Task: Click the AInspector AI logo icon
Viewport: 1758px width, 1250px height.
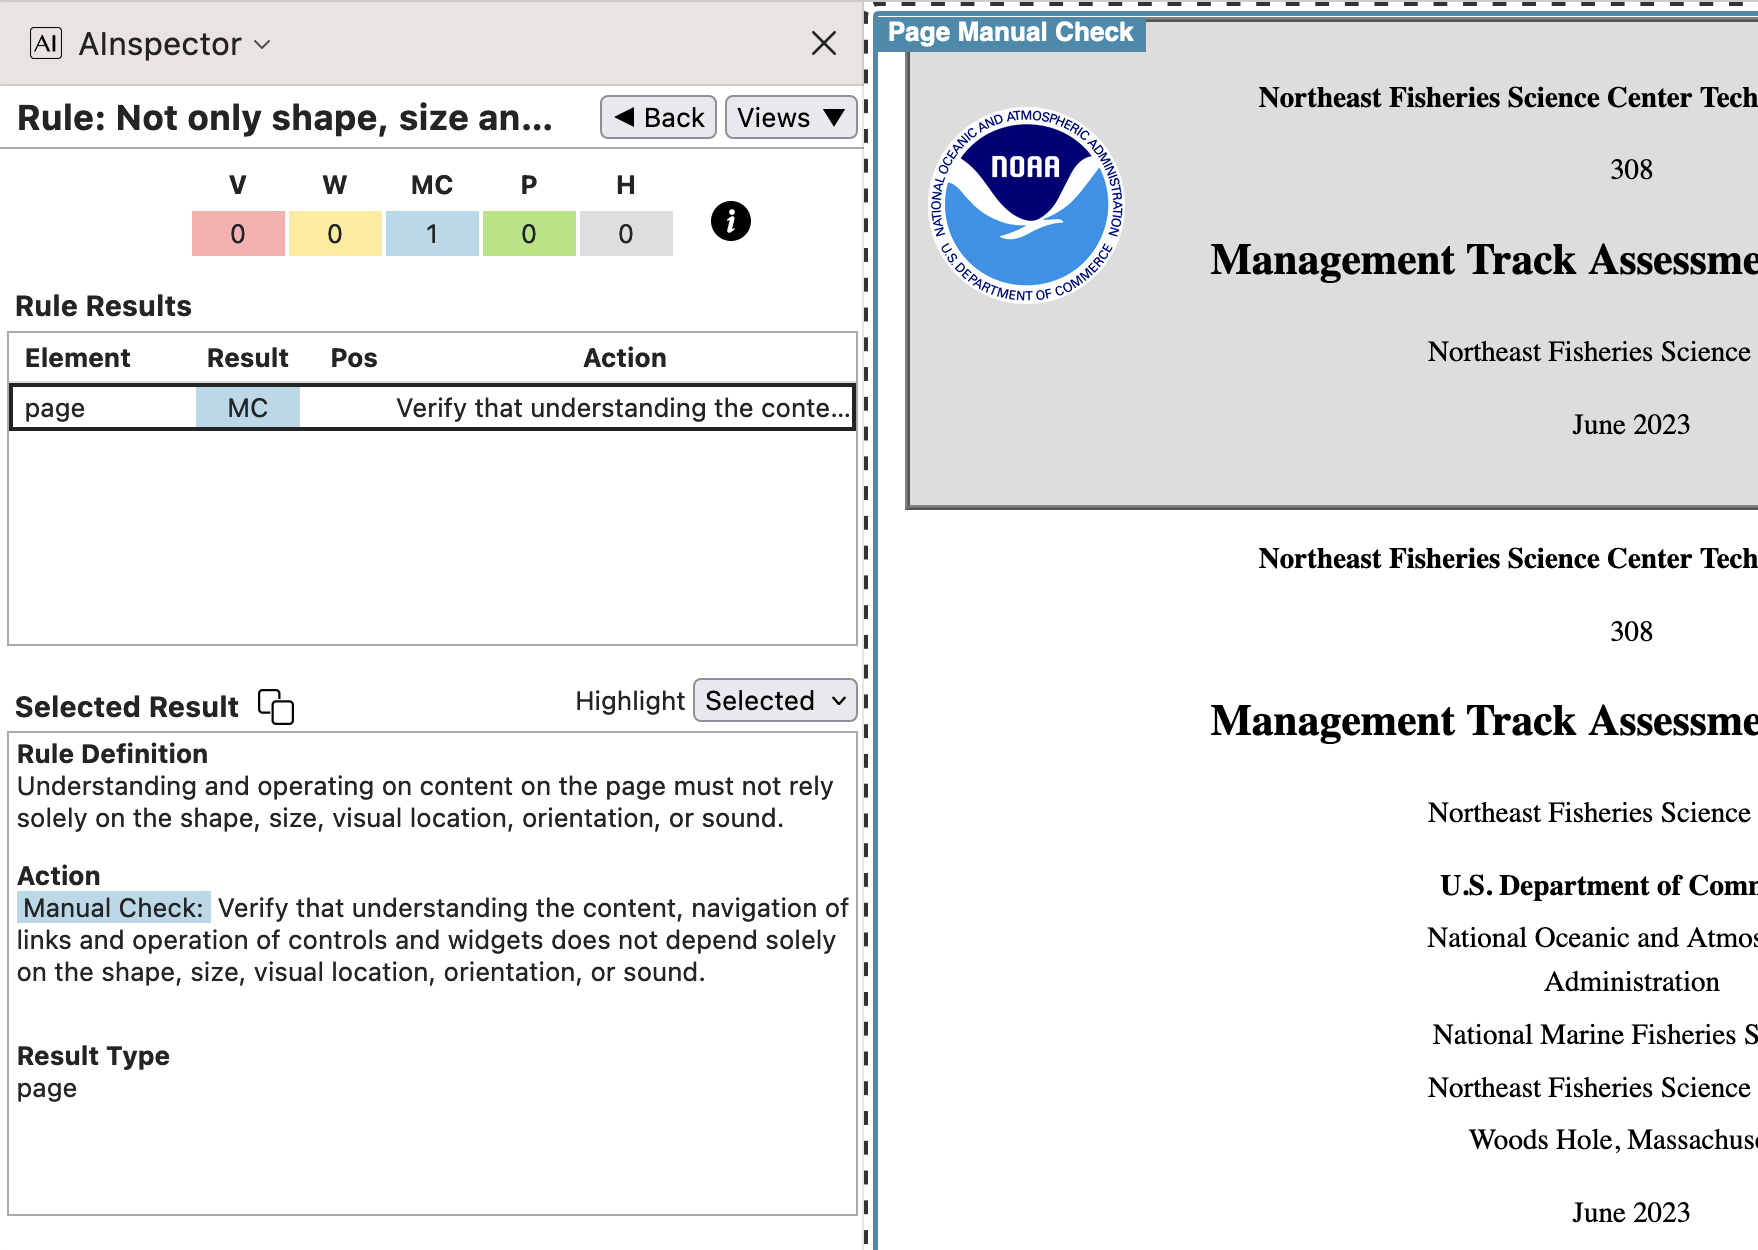Action: (46, 43)
